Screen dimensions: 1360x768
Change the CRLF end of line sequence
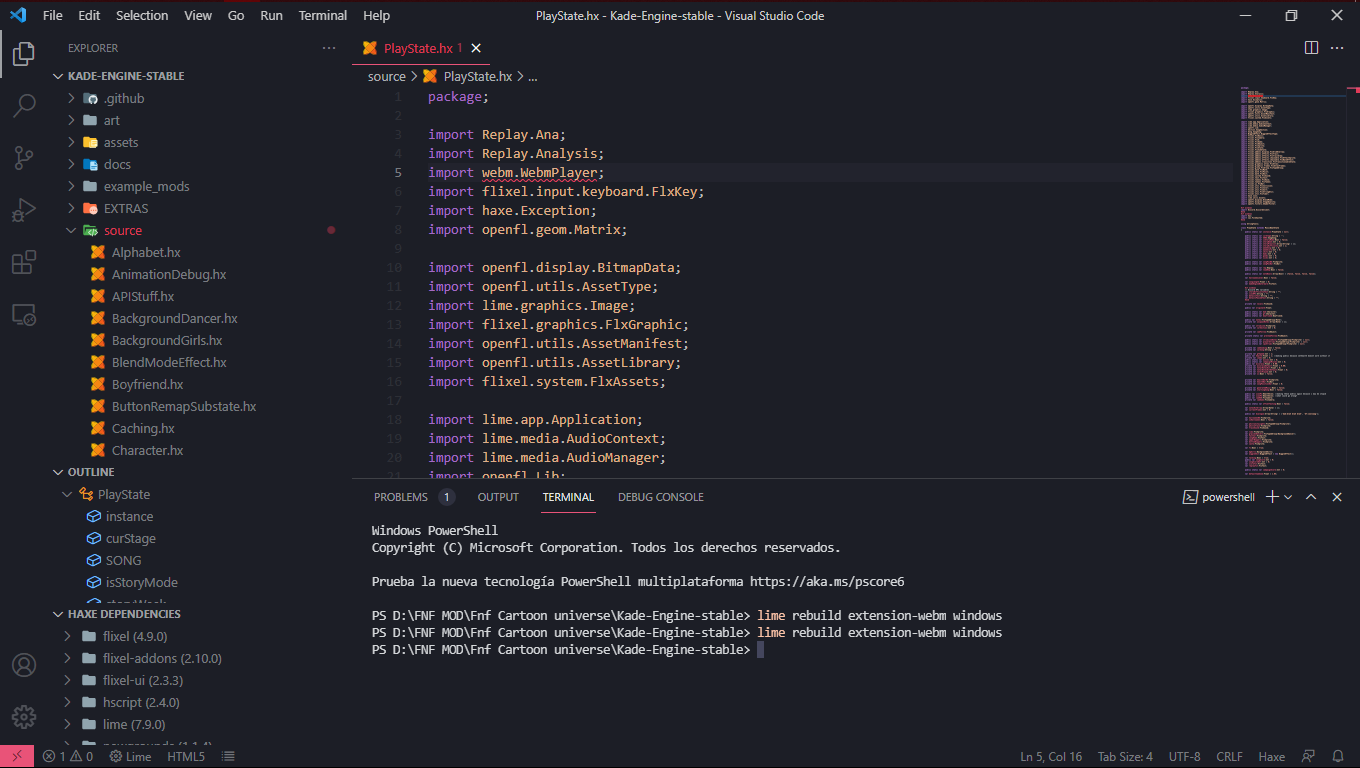1229,757
